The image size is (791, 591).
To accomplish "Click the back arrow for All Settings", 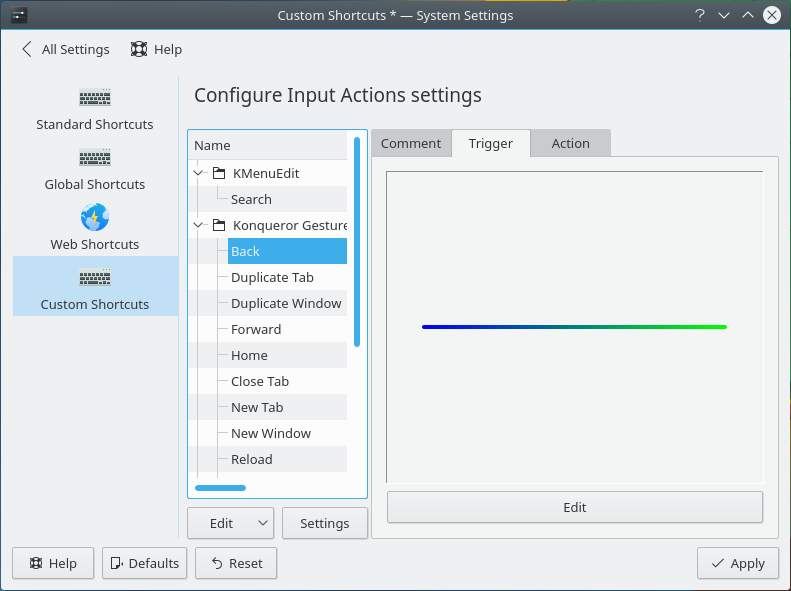I will pyautogui.click(x=27, y=49).
